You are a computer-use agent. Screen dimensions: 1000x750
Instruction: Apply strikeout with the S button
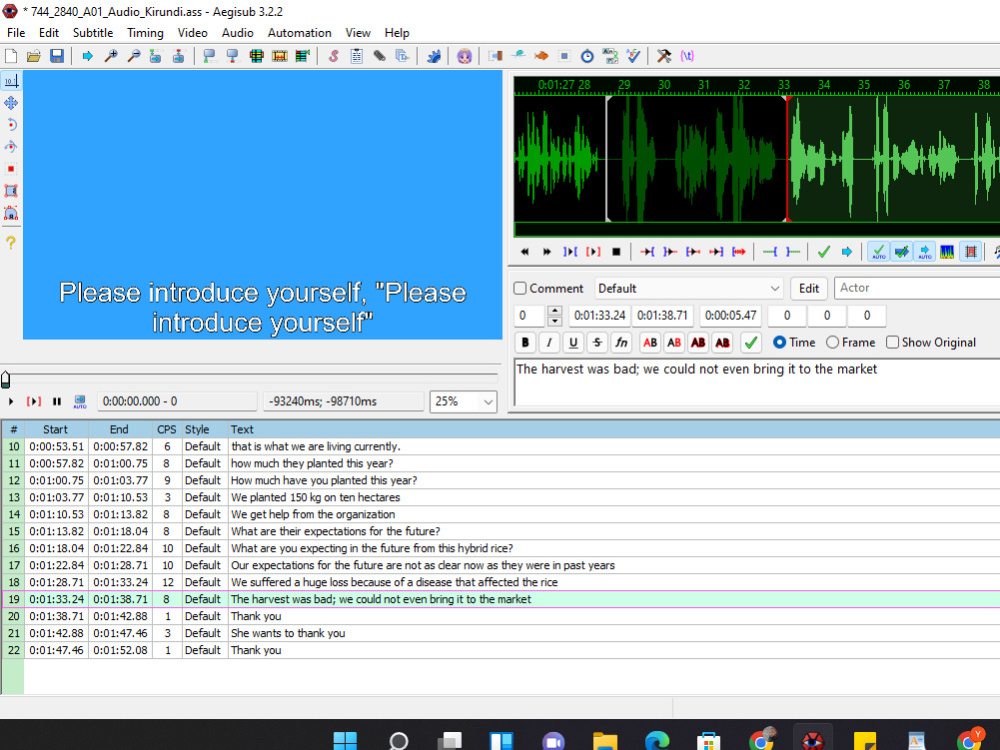[x=598, y=342]
